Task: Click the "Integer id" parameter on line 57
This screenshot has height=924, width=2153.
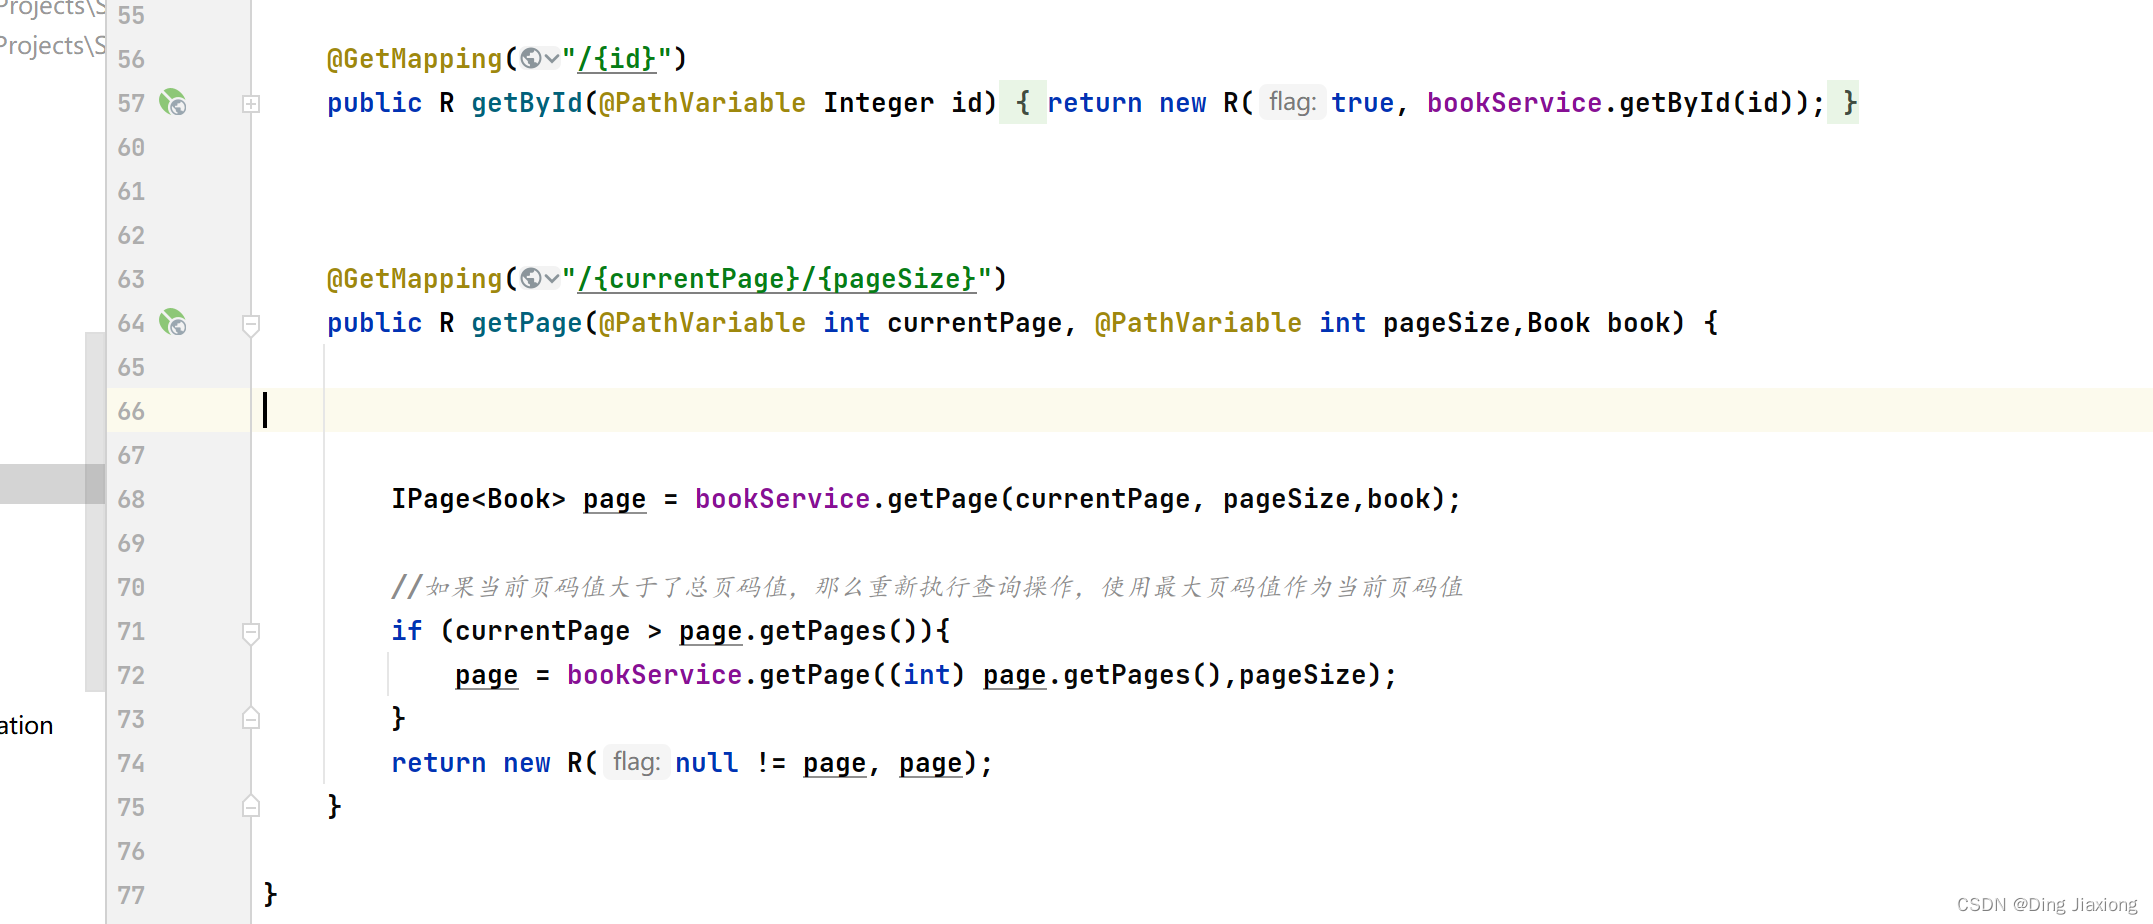Action: (903, 103)
